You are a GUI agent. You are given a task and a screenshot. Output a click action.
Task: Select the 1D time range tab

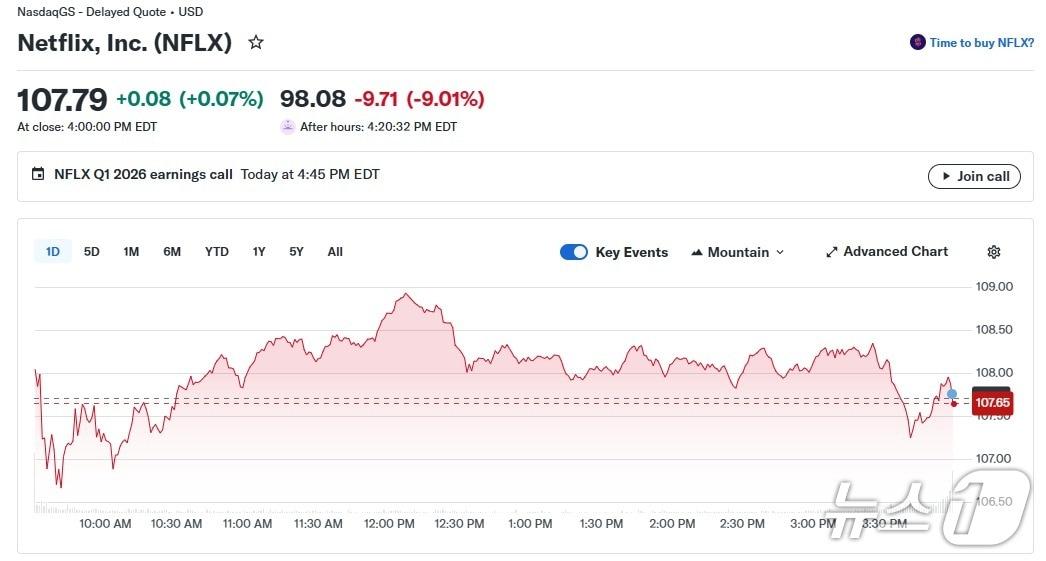[x=52, y=252]
